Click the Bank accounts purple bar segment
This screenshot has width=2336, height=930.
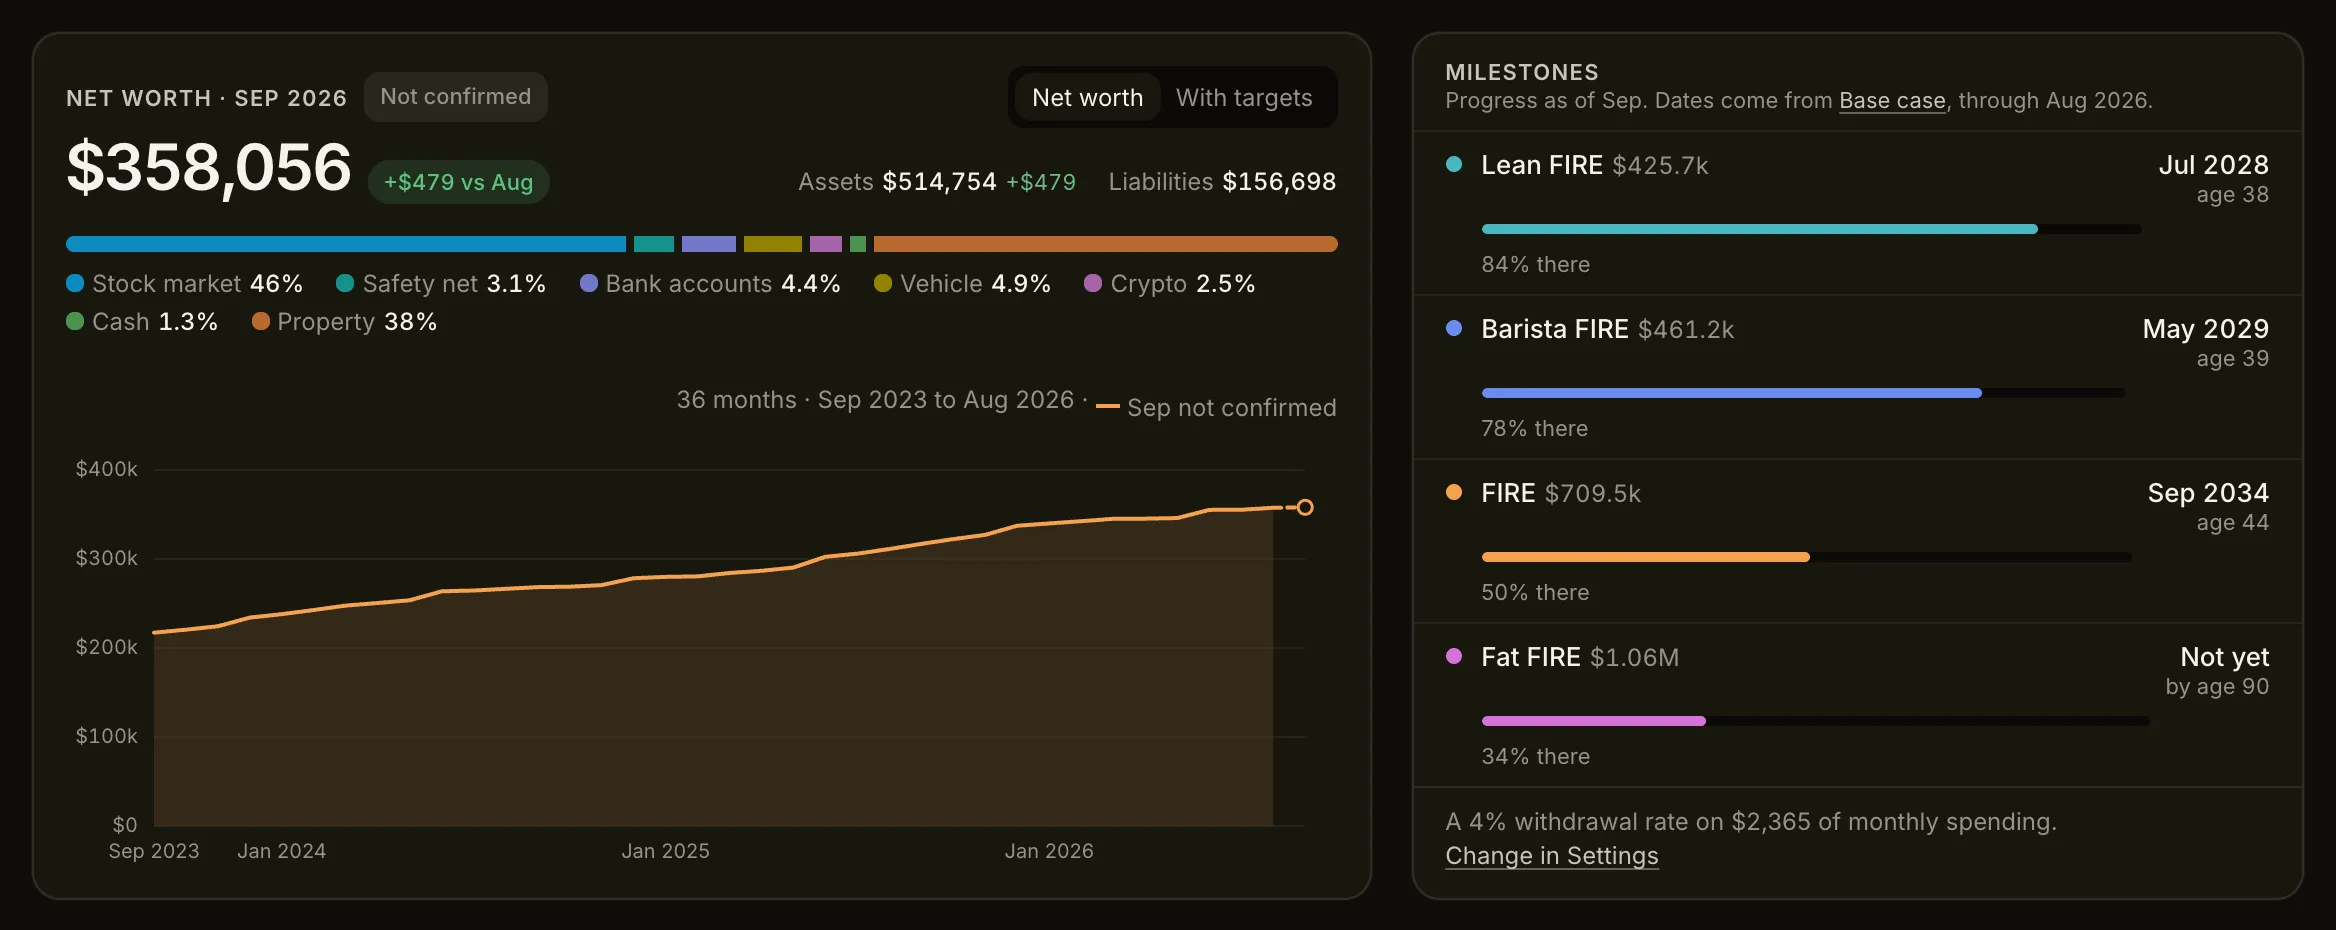tap(709, 244)
